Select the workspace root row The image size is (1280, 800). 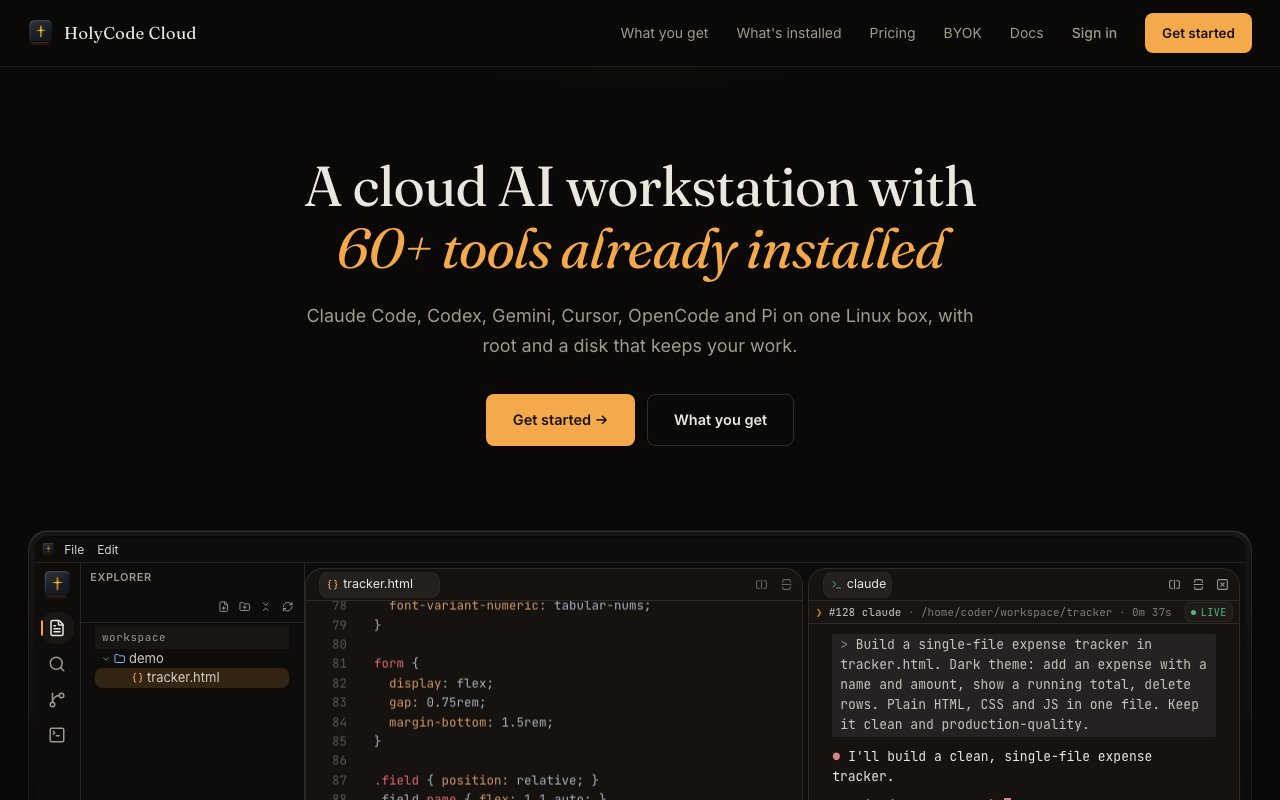(x=192, y=638)
